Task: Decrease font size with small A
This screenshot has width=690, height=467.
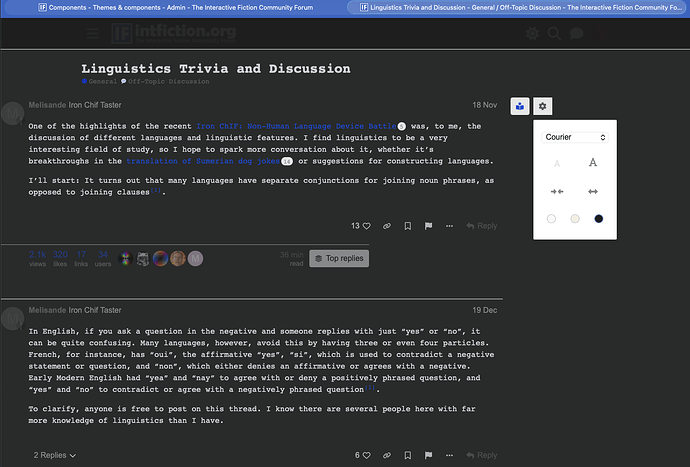Action: tap(557, 163)
